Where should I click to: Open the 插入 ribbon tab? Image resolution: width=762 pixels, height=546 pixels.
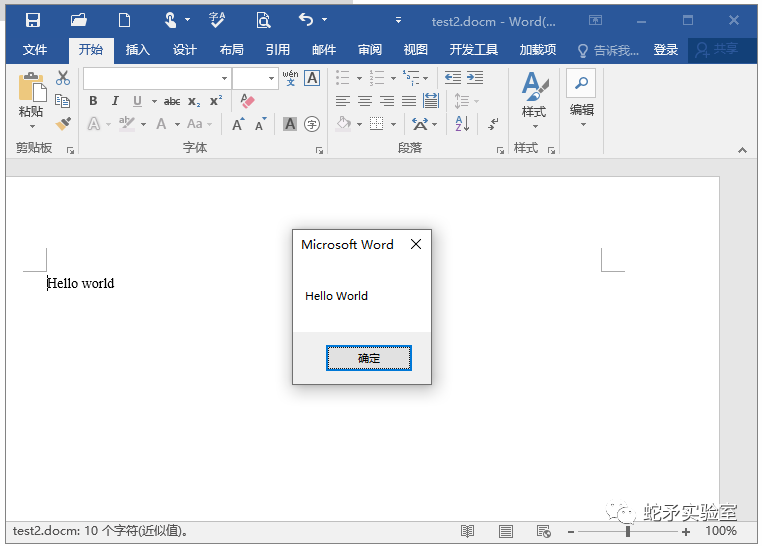(137, 50)
